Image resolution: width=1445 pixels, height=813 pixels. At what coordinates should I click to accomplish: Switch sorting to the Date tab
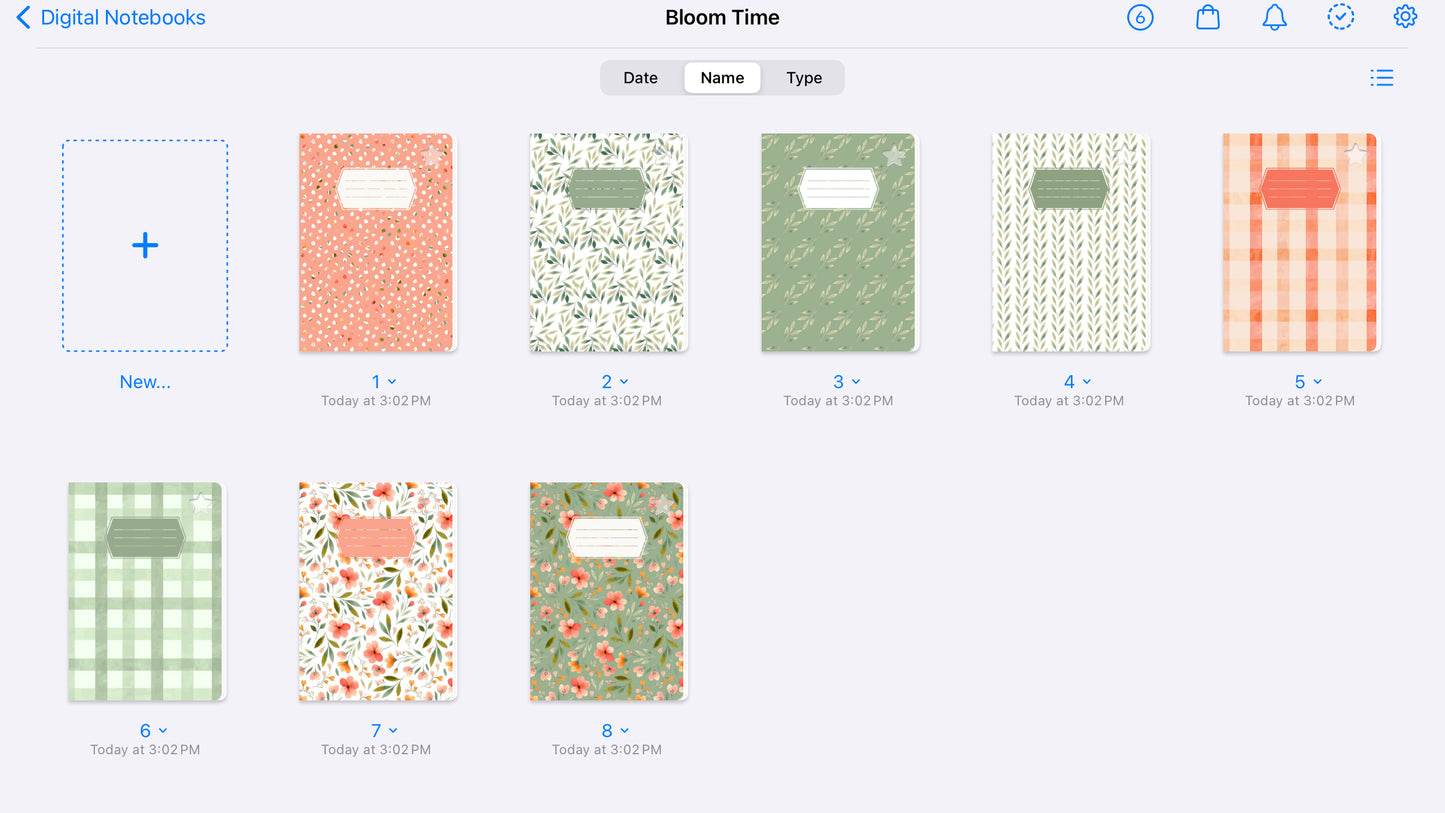coord(640,77)
